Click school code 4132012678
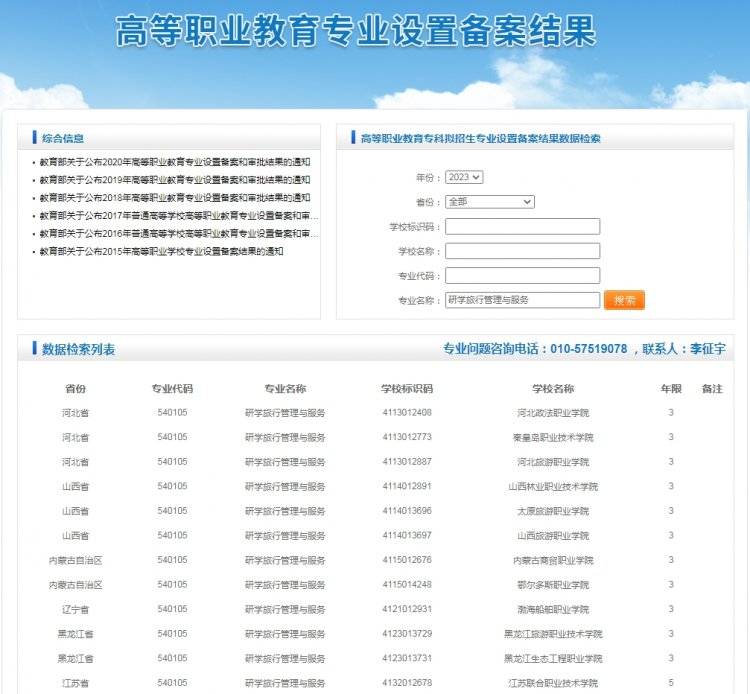Image resolution: width=750 pixels, height=694 pixels. [407, 683]
